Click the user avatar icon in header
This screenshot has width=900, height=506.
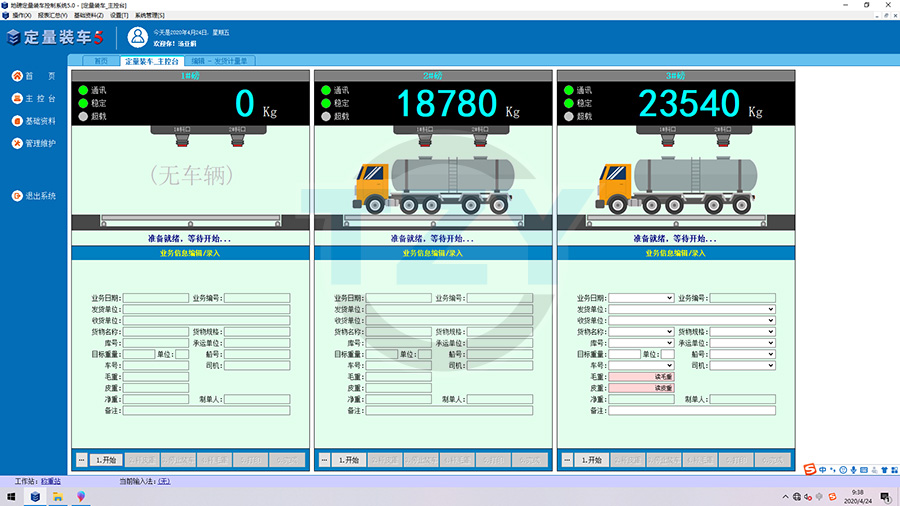tap(137, 38)
